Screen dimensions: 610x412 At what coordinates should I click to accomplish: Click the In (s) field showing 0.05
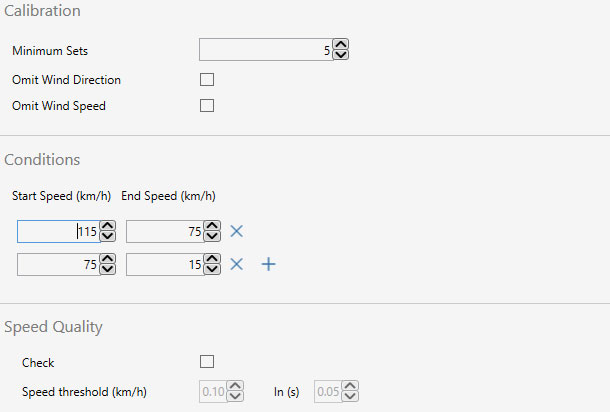coord(330,391)
